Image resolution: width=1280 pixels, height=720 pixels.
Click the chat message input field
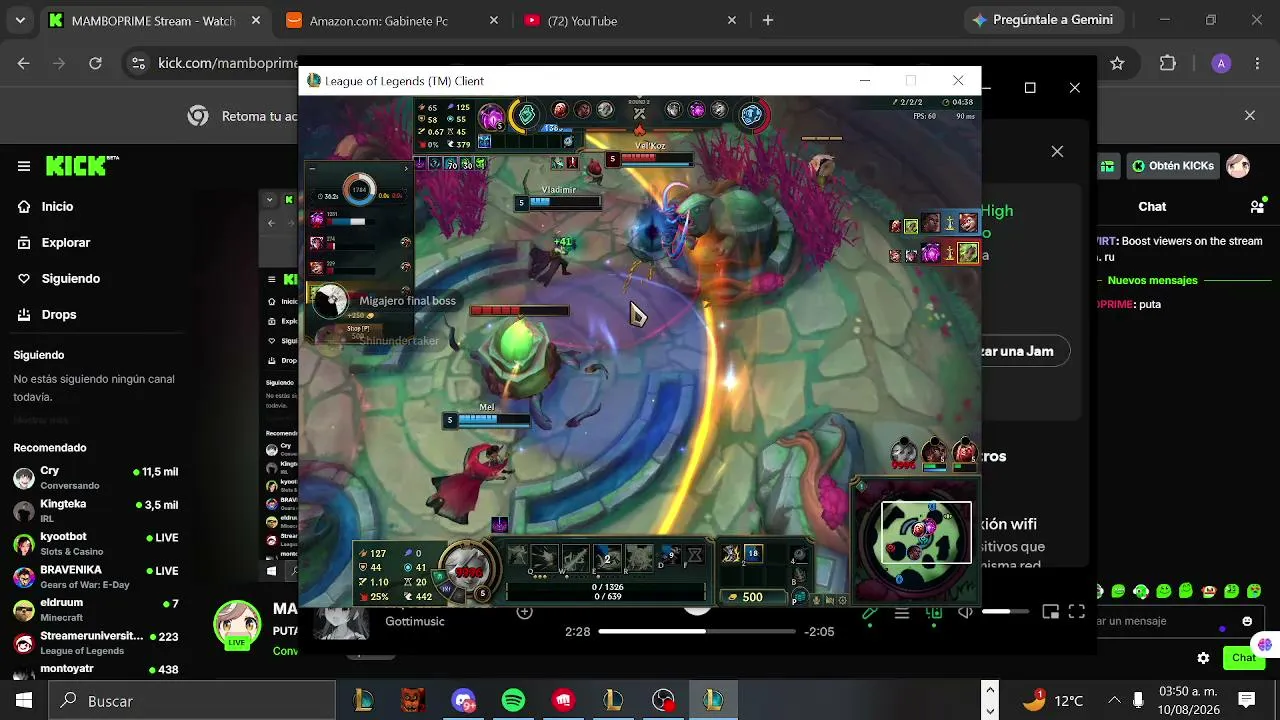(1166, 621)
